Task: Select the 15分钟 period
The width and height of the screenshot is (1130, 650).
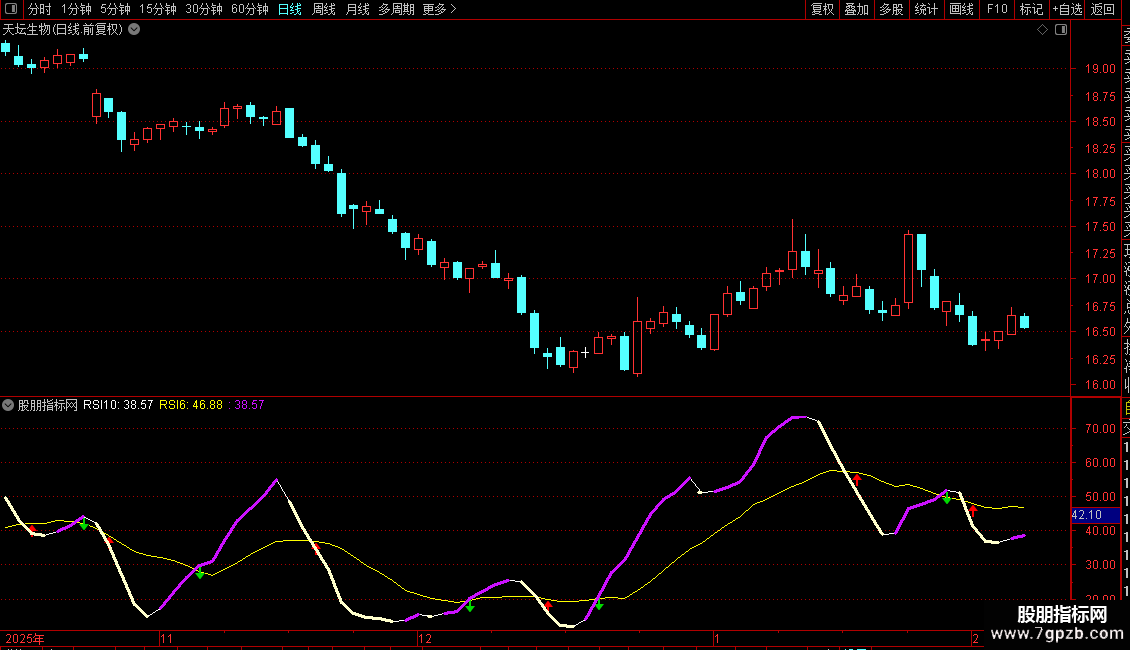Action: pyautogui.click(x=158, y=9)
